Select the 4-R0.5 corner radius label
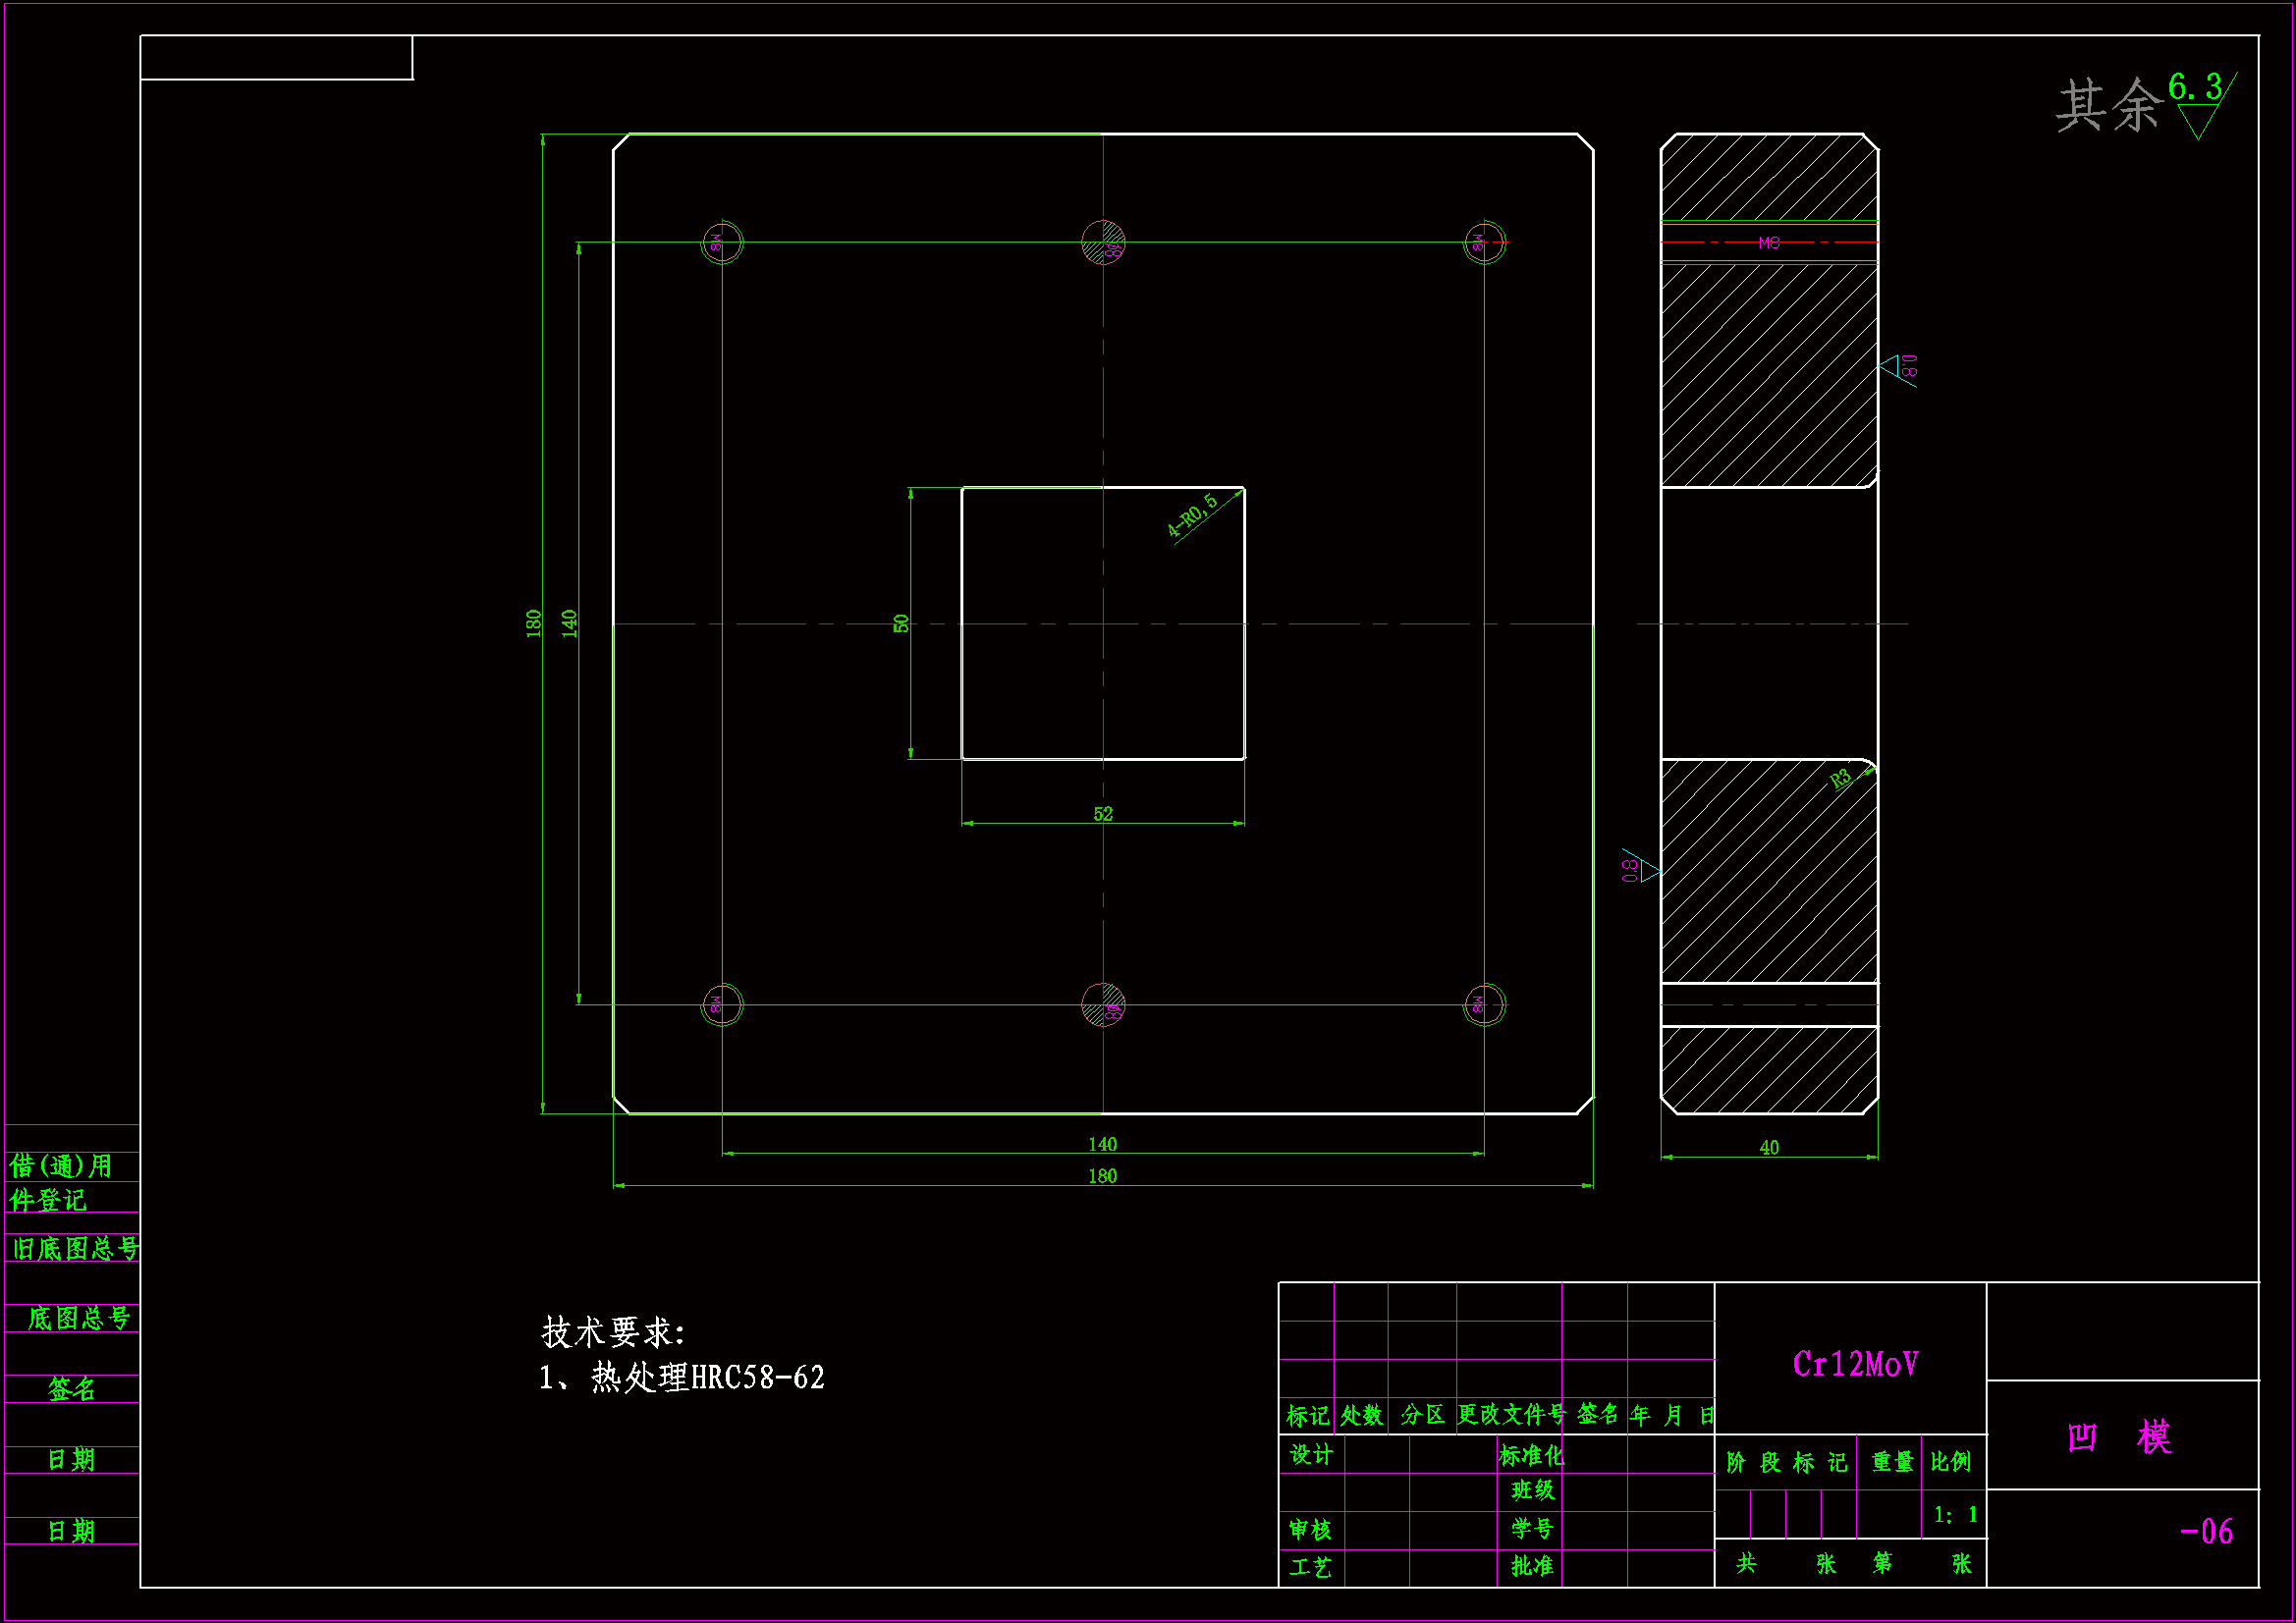This screenshot has height=1623, width=2296. click(1192, 516)
